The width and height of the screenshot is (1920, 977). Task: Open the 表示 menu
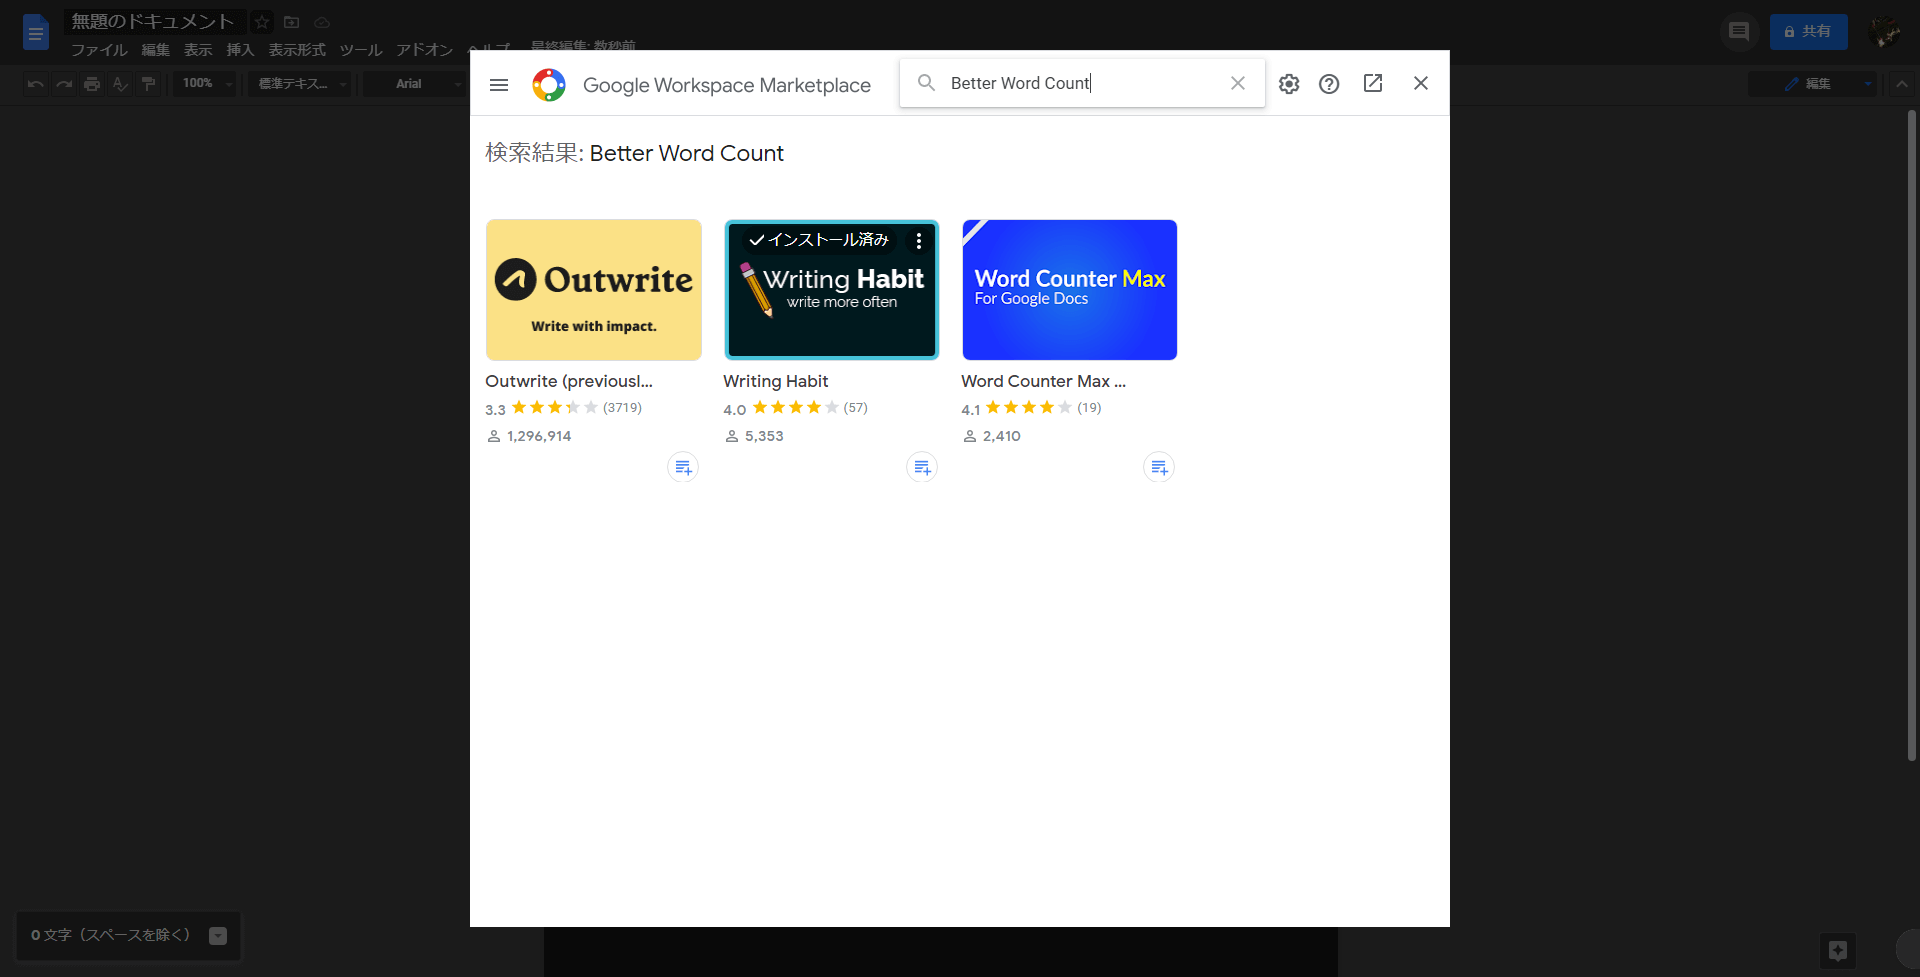tap(198, 50)
